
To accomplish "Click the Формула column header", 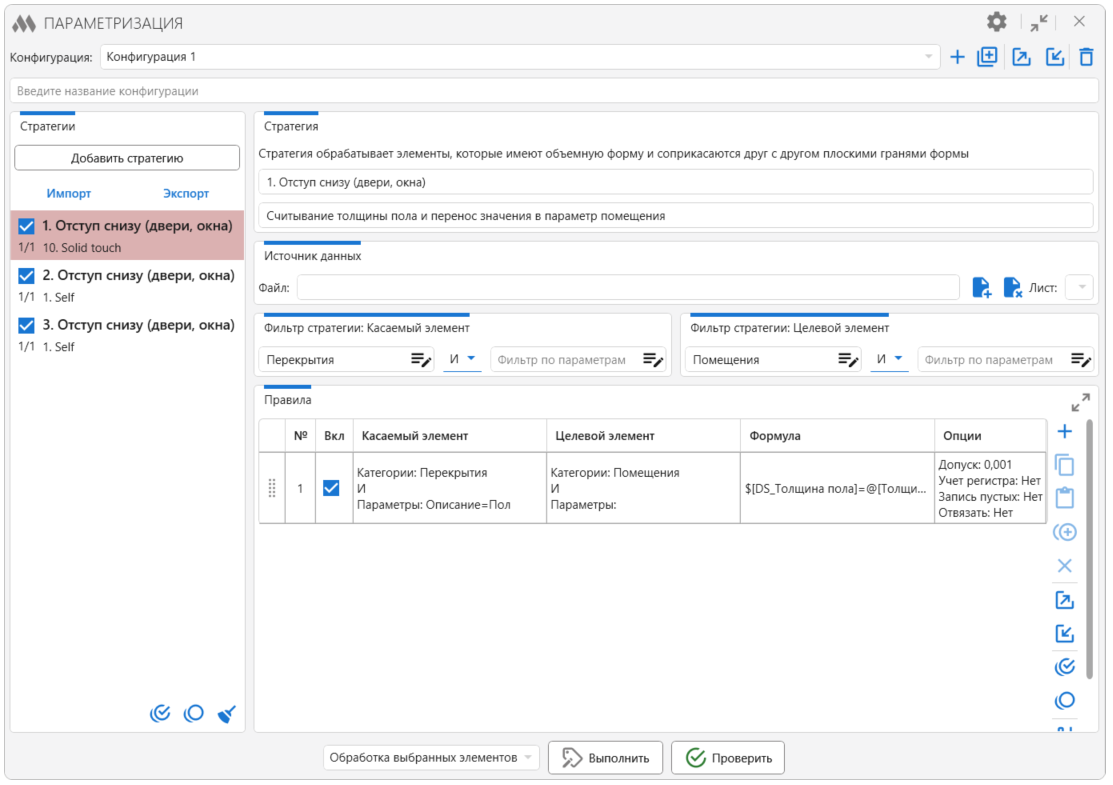I will [x=838, y=436].
